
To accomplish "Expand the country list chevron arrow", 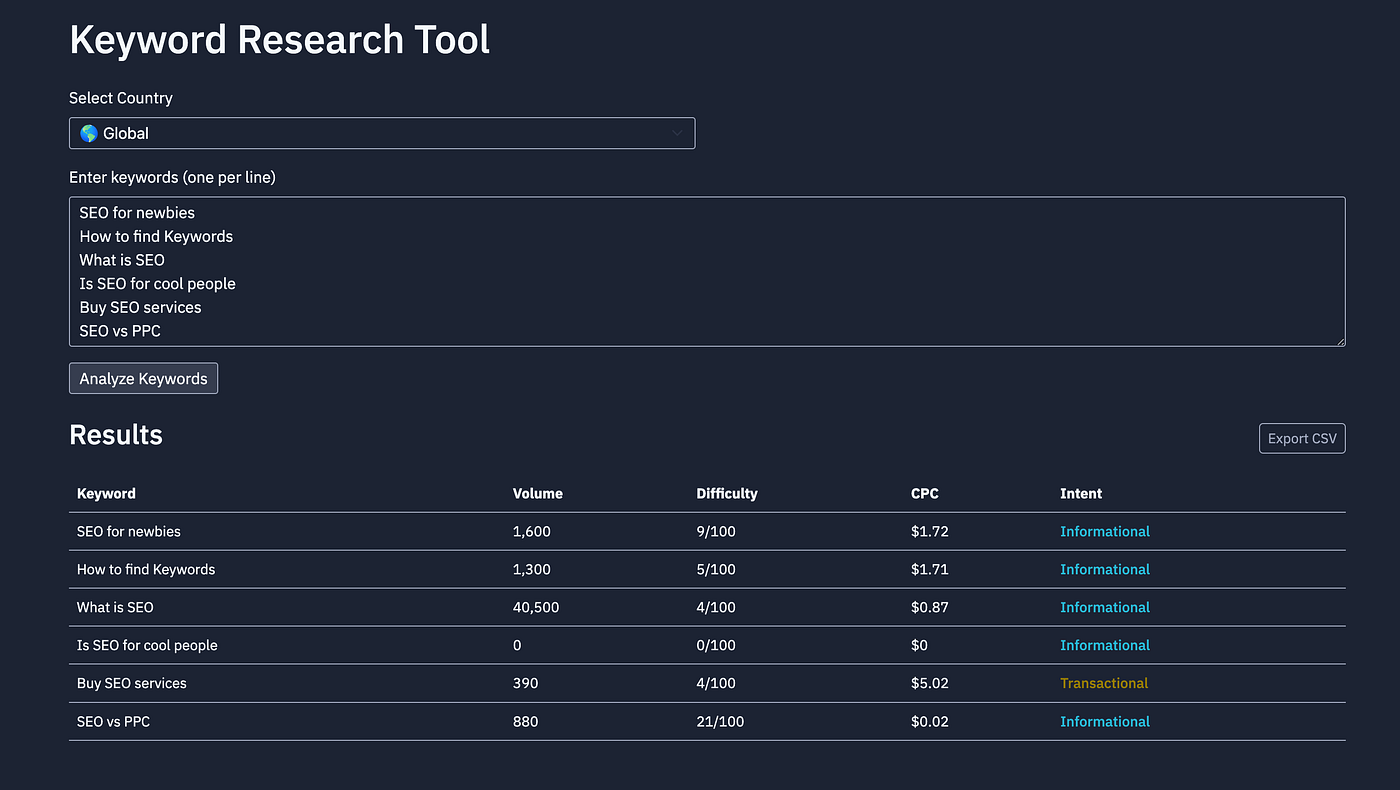I will pyautogui.click(x=677, y=133).
